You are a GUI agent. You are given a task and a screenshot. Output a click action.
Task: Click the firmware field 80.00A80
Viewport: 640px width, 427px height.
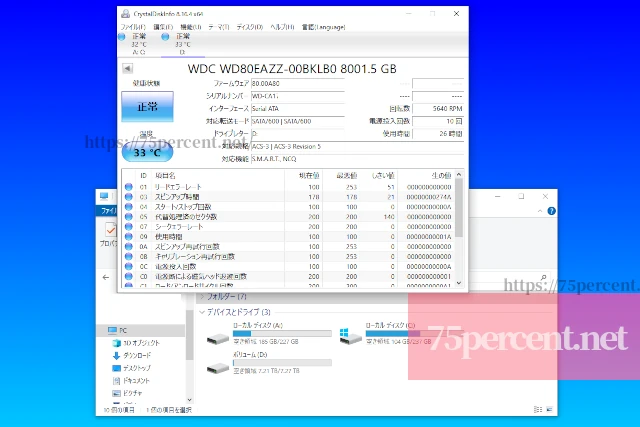[x=298, y=84]
